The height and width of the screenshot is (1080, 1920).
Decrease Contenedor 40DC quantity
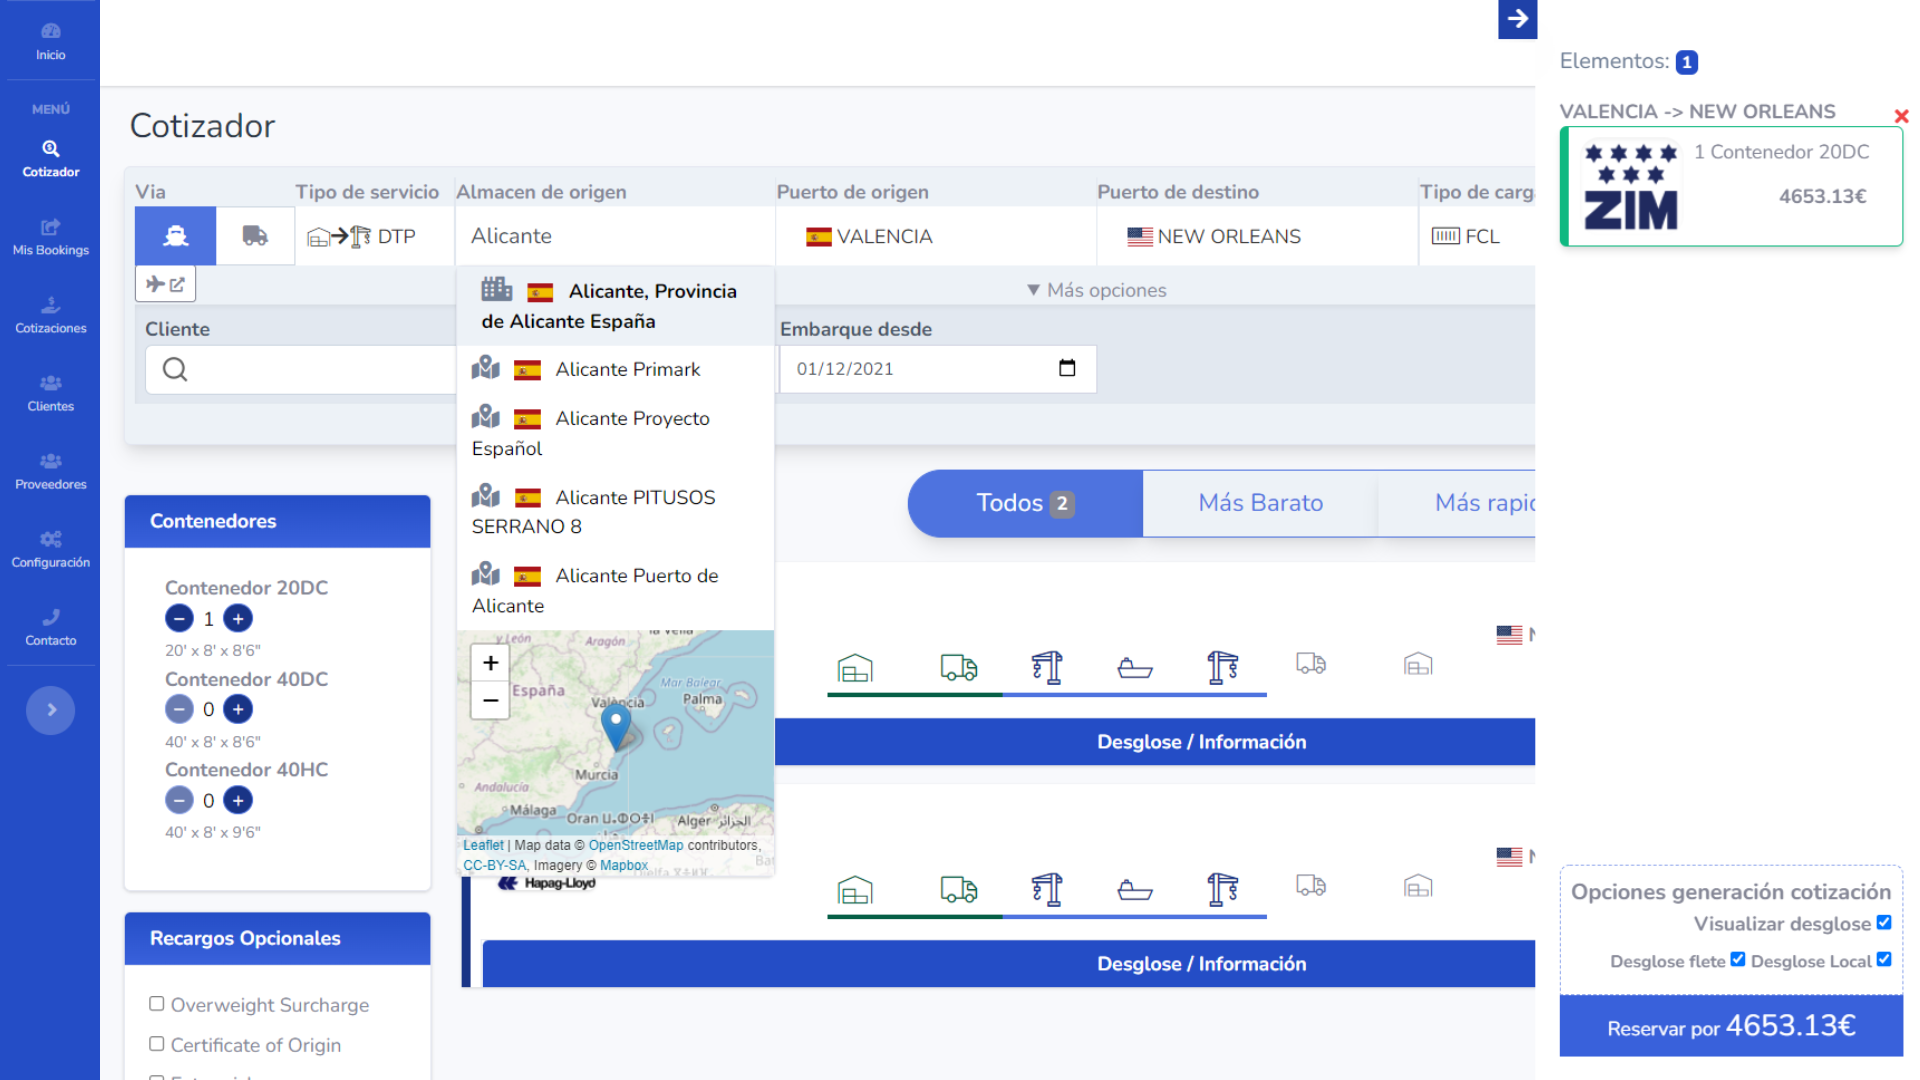(x=179, y=709)
